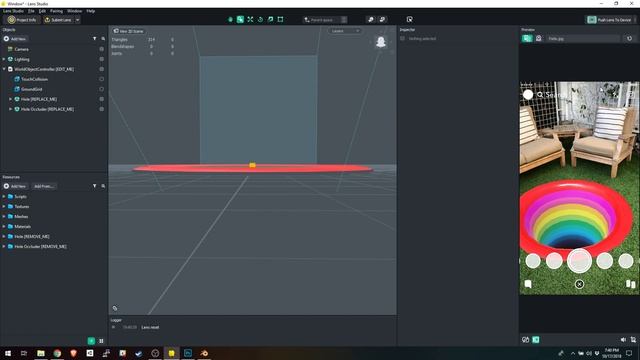Open the Pairing menu
The image size is (640, 360).
point(56,11)
